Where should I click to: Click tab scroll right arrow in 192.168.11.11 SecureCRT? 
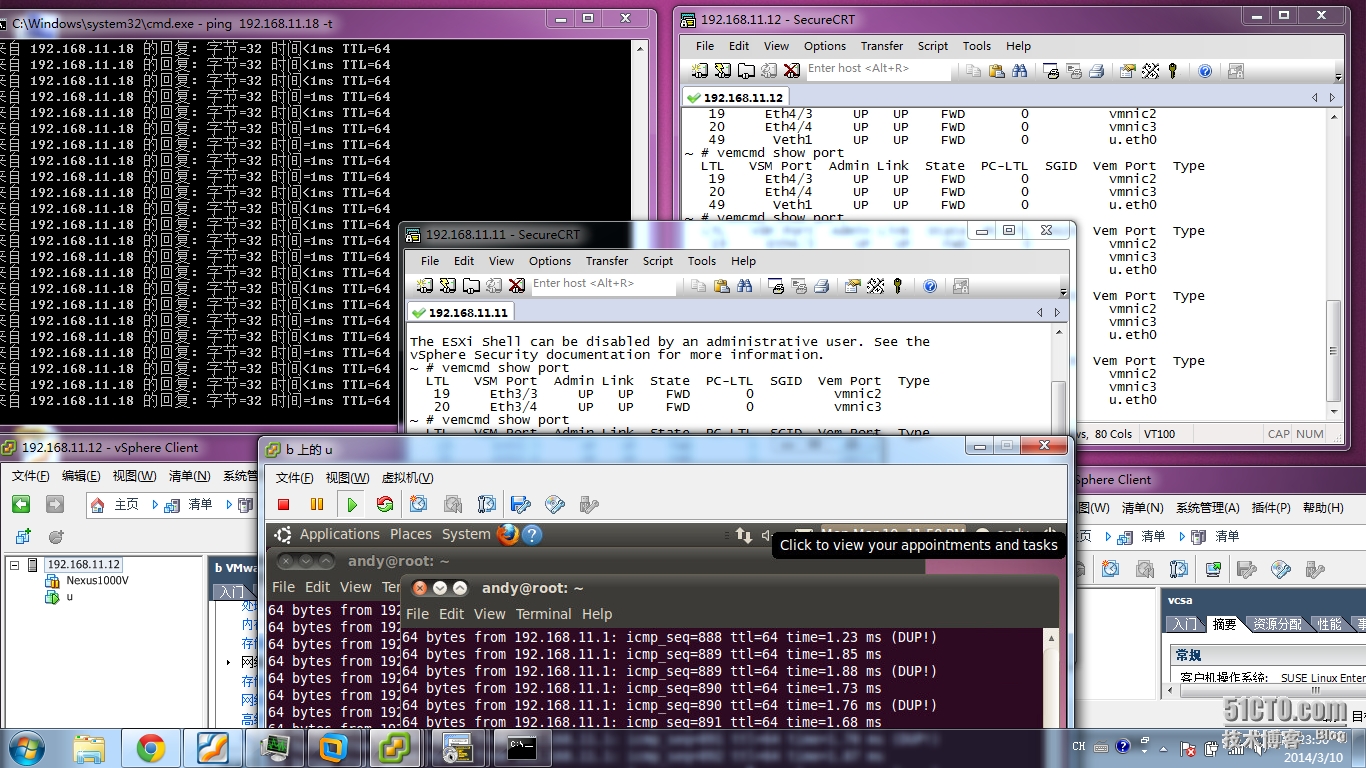1057,313
